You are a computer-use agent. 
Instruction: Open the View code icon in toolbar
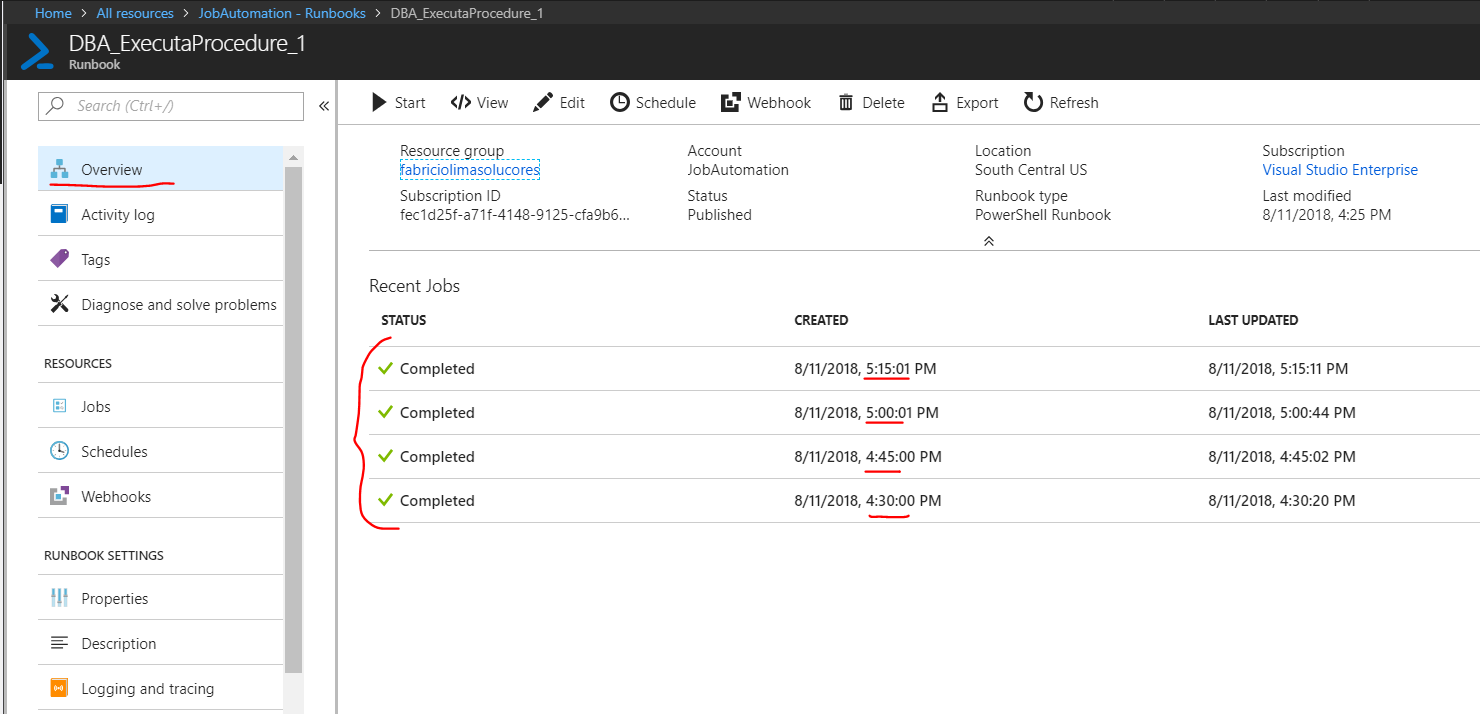461,102
